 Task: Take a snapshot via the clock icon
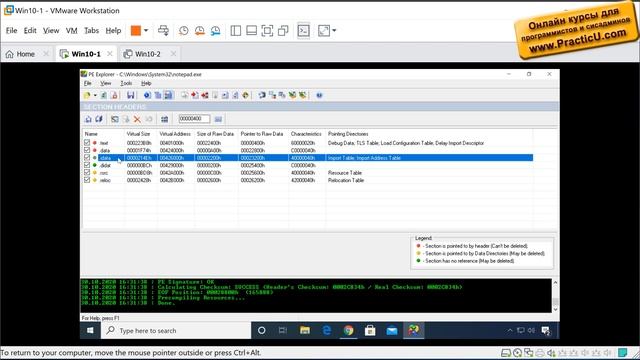pos(184,31)
